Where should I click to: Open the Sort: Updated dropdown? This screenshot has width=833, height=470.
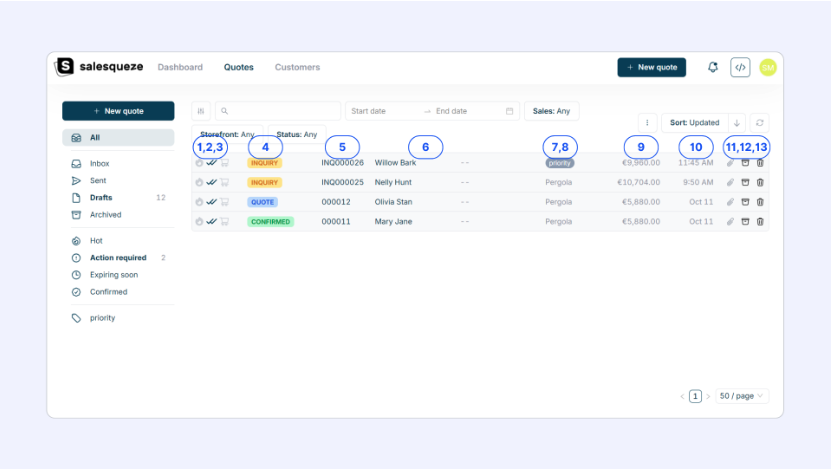[694, 123]
